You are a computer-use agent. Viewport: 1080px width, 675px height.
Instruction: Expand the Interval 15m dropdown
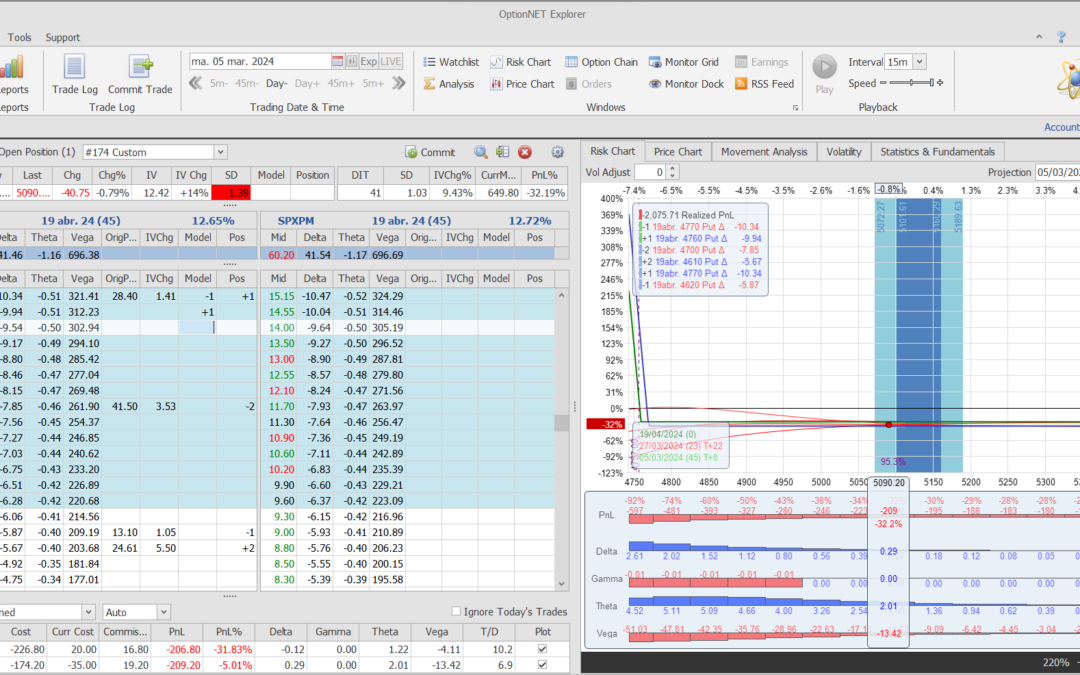pyautogui.click(x=919, y=62)
